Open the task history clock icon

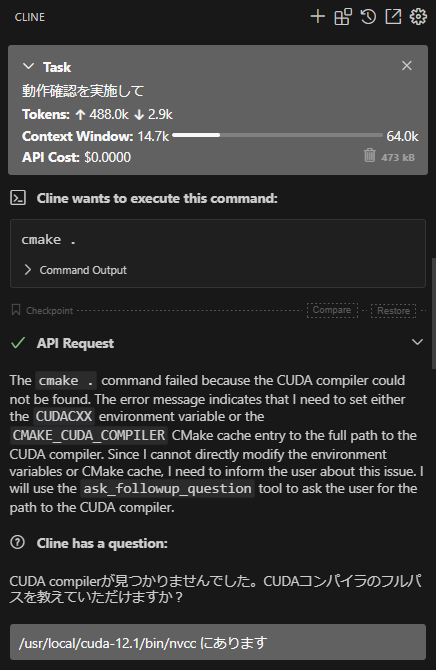tap(368, 17)
